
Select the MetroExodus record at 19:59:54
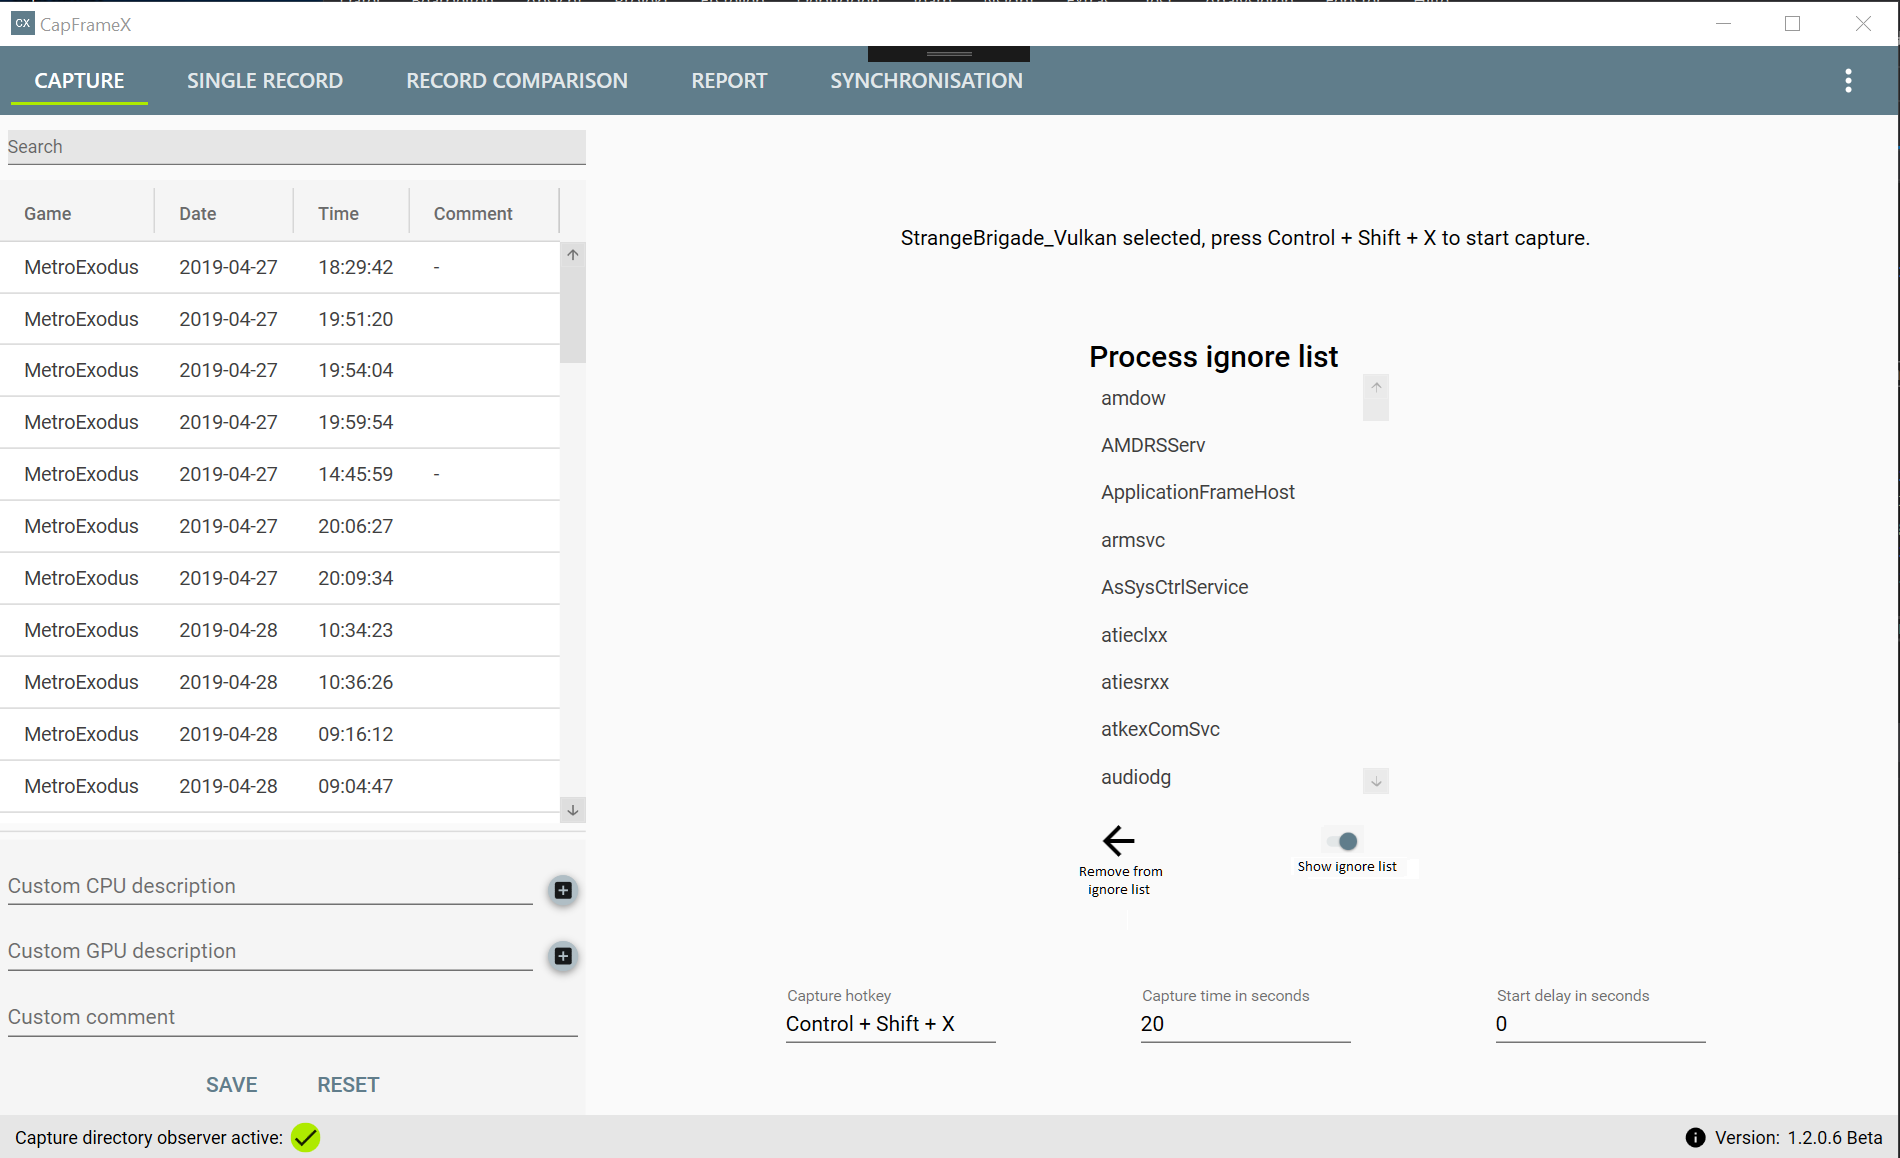tap(280, 422)
